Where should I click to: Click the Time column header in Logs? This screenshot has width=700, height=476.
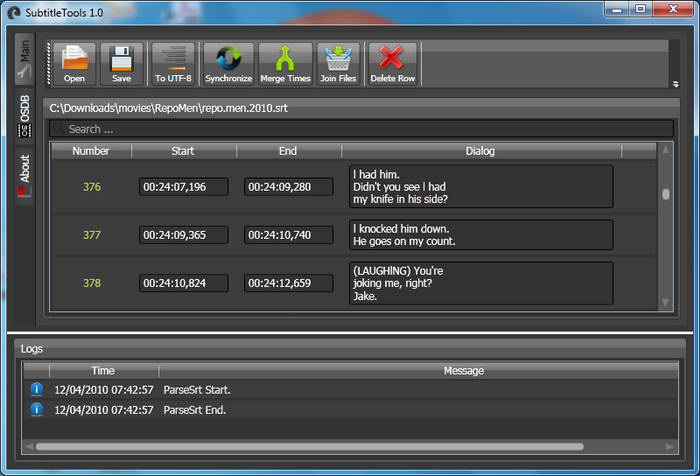[x=103, y=371]
